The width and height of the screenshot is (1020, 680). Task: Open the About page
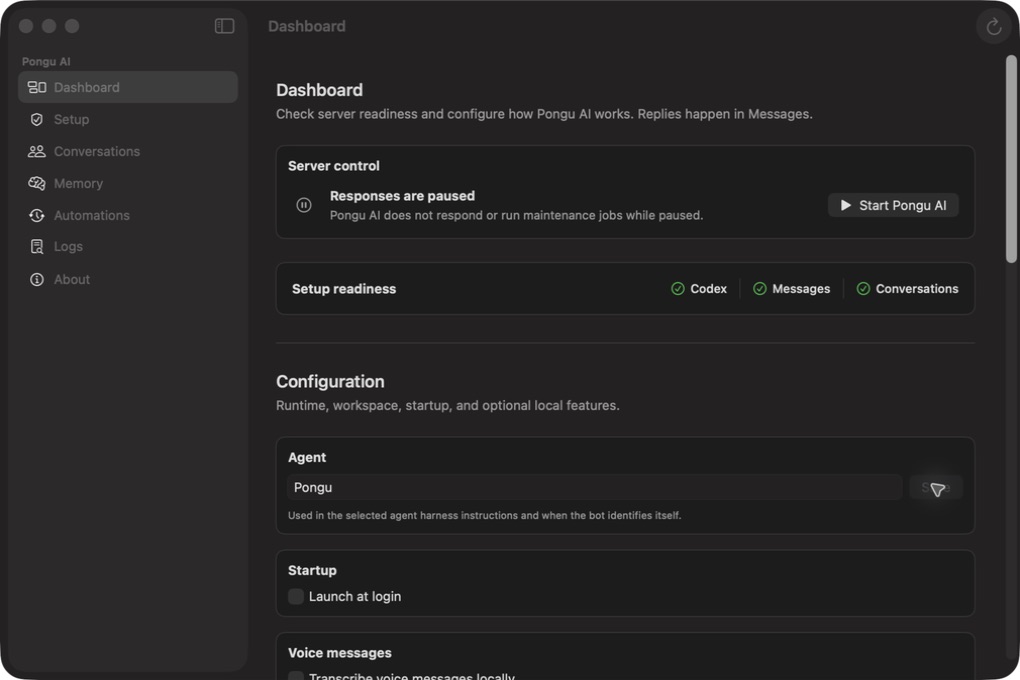pos(128,279)
